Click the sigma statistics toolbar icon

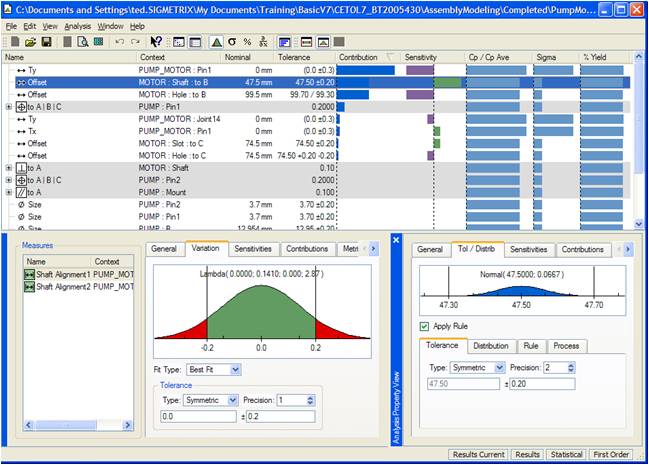(x=232, y=42)
